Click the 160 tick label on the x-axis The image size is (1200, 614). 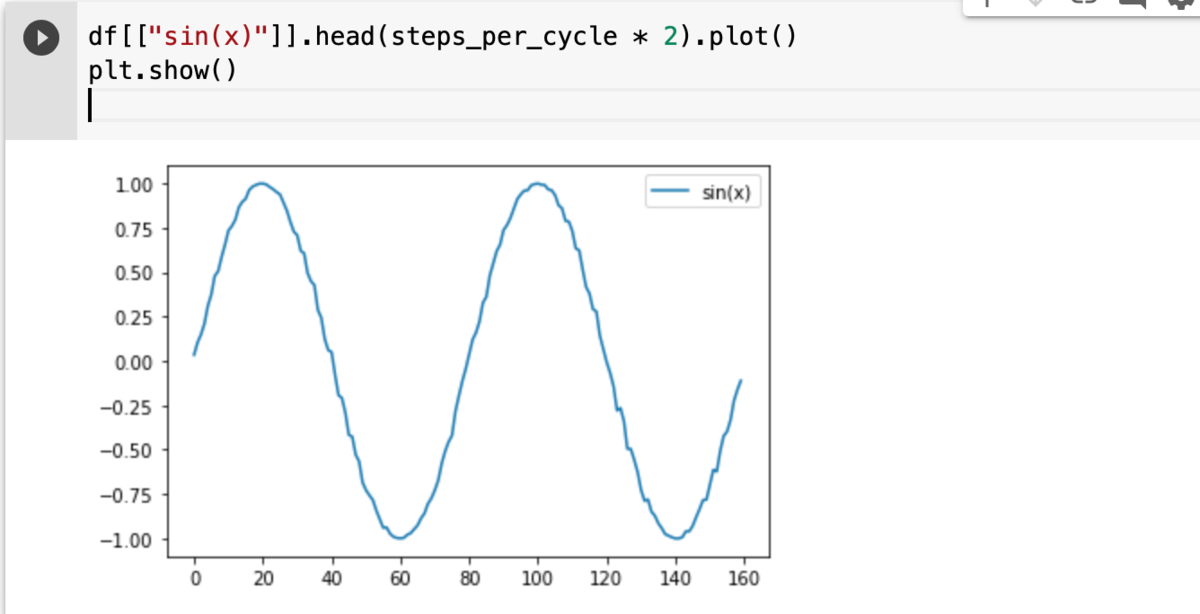[x=744, y=578]
